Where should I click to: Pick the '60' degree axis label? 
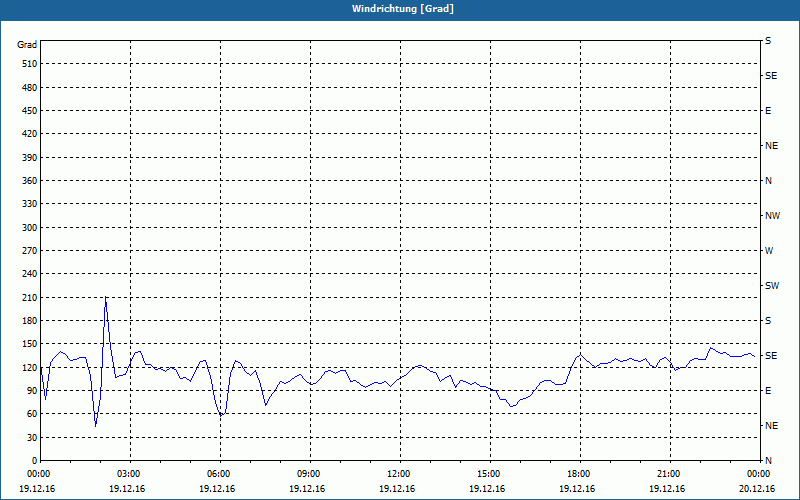[x=32, y=414]
